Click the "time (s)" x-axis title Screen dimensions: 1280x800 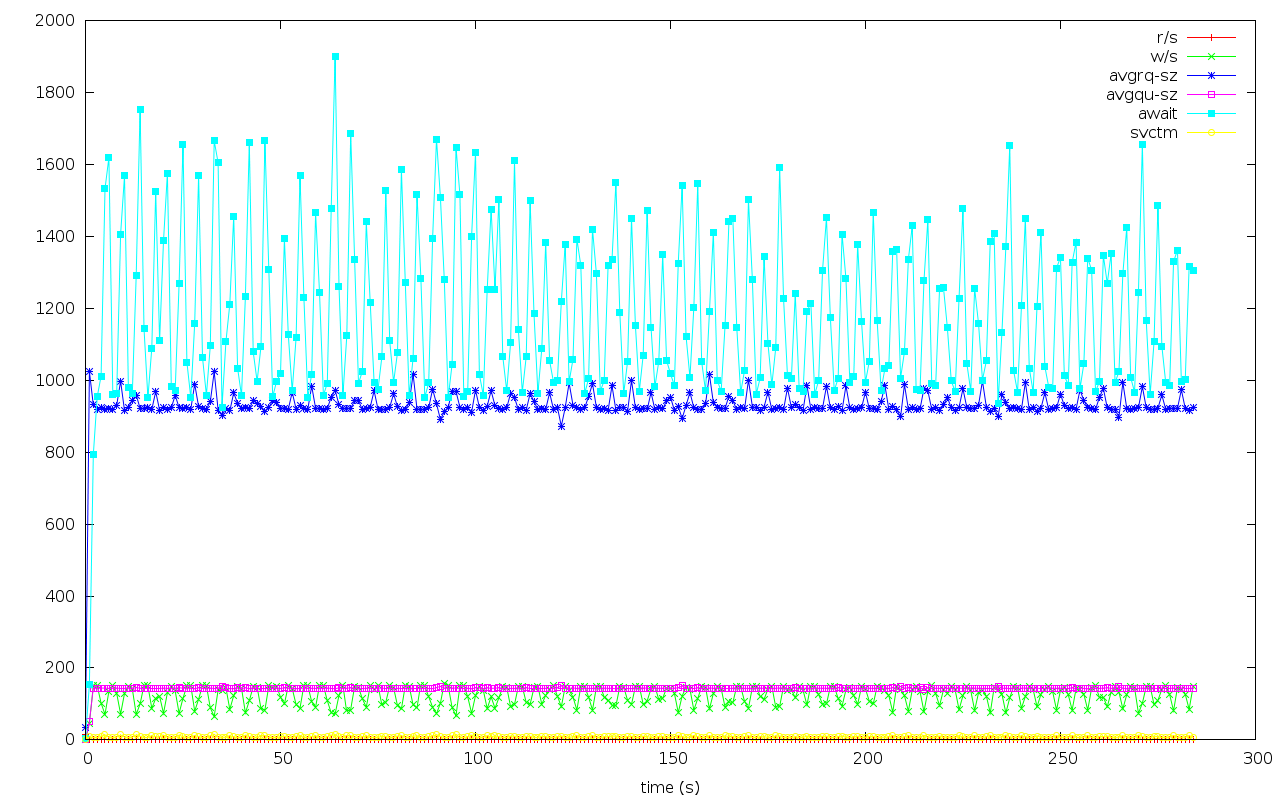point(670,787)
